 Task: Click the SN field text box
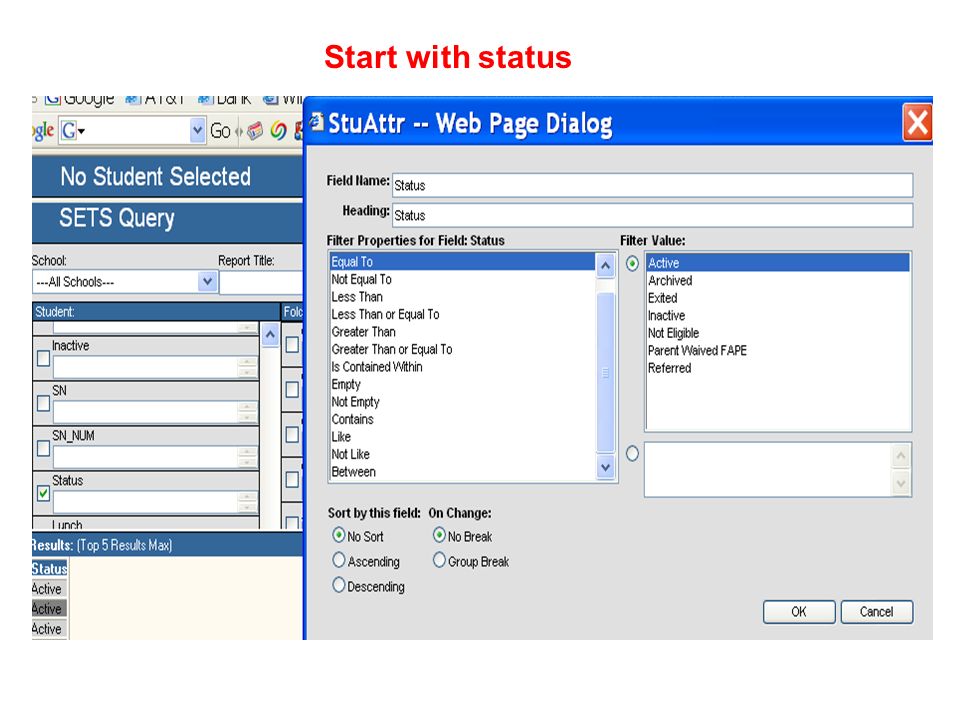[146, 412]
